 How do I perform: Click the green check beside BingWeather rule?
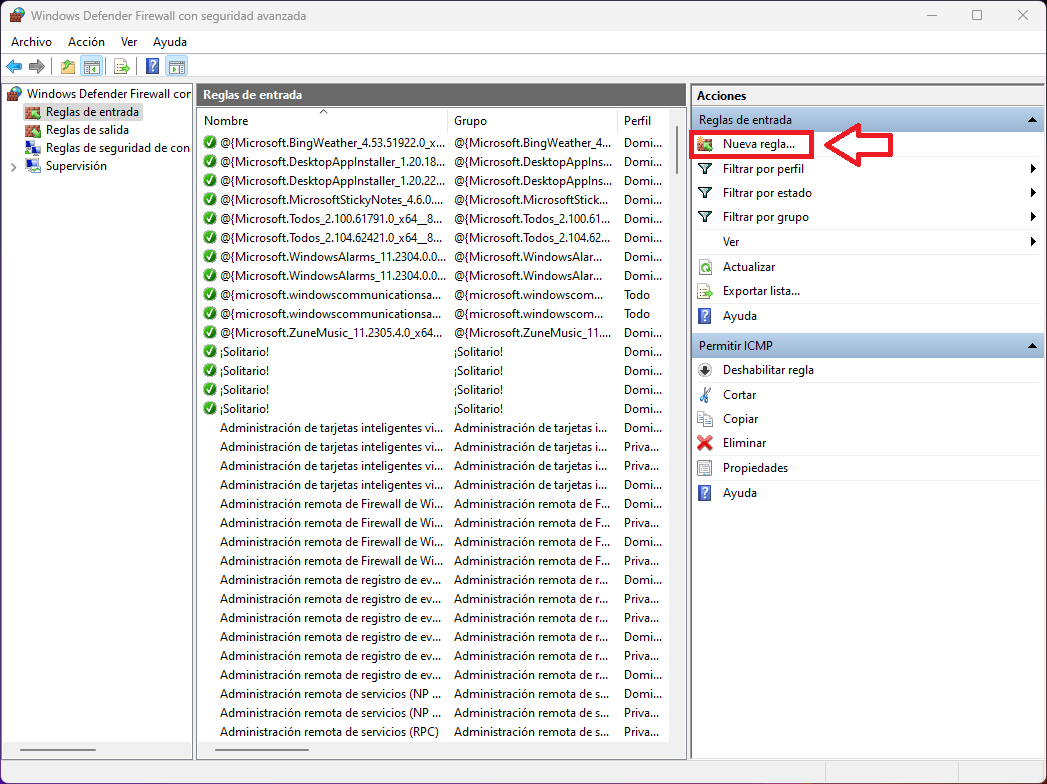[210, 142]
